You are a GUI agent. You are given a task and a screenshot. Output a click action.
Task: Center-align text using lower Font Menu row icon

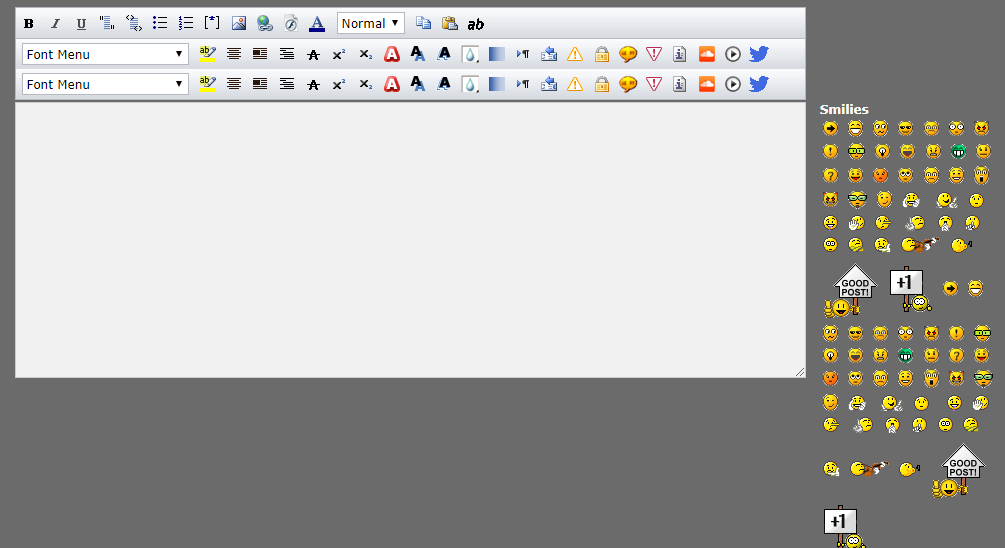pos(234,84)
